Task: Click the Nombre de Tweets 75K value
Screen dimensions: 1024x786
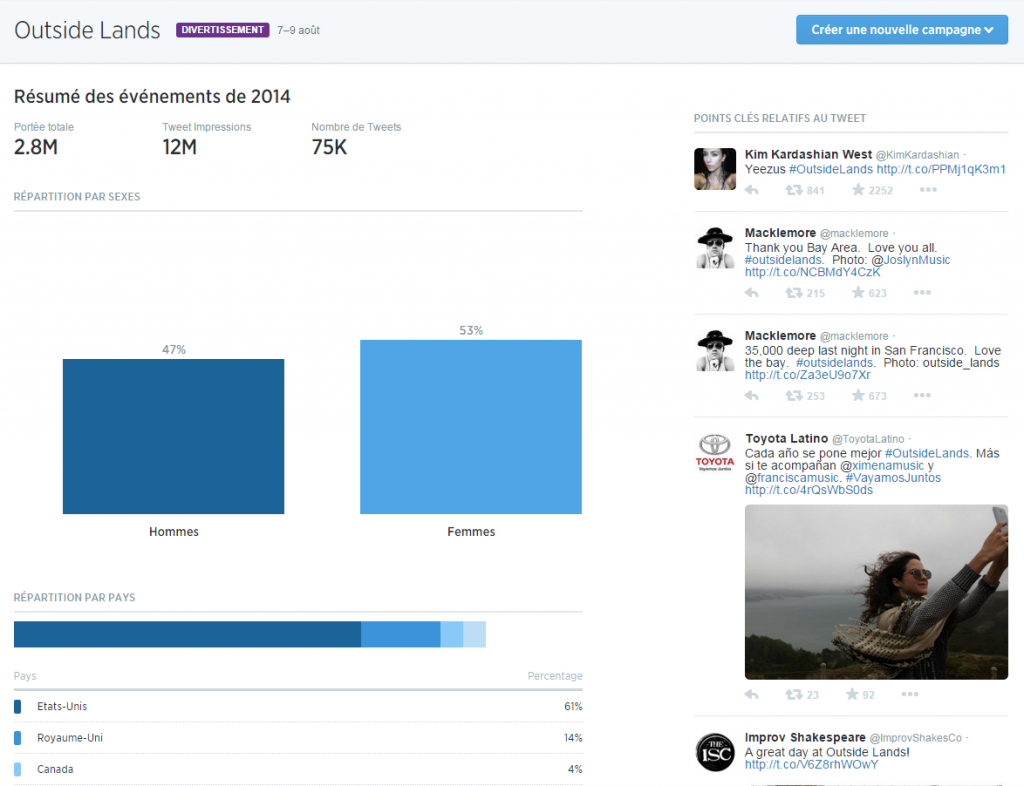Action: coord(329,147)
